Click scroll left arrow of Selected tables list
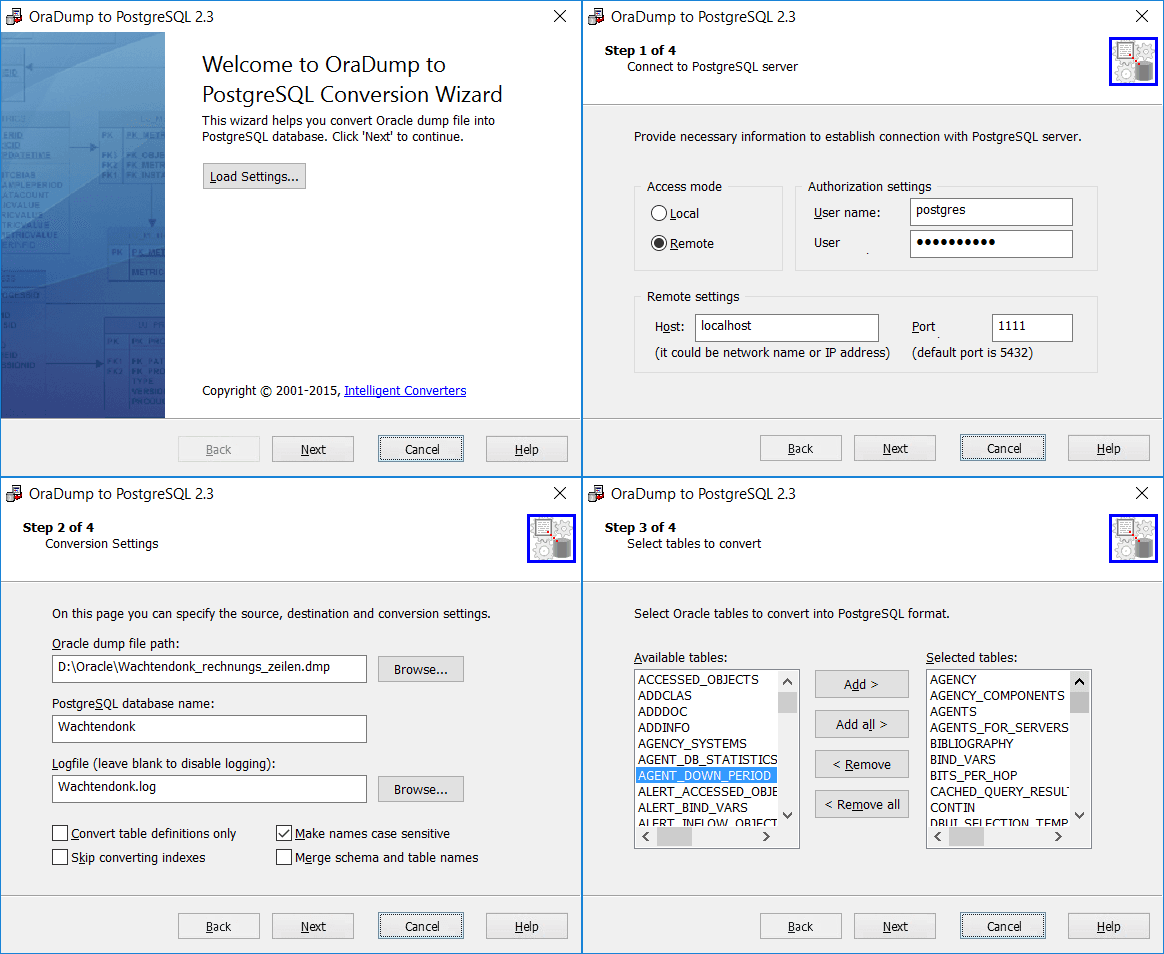Image resolution: width=1164 pixels, height=954 pixels. click(x=938, y=837)
